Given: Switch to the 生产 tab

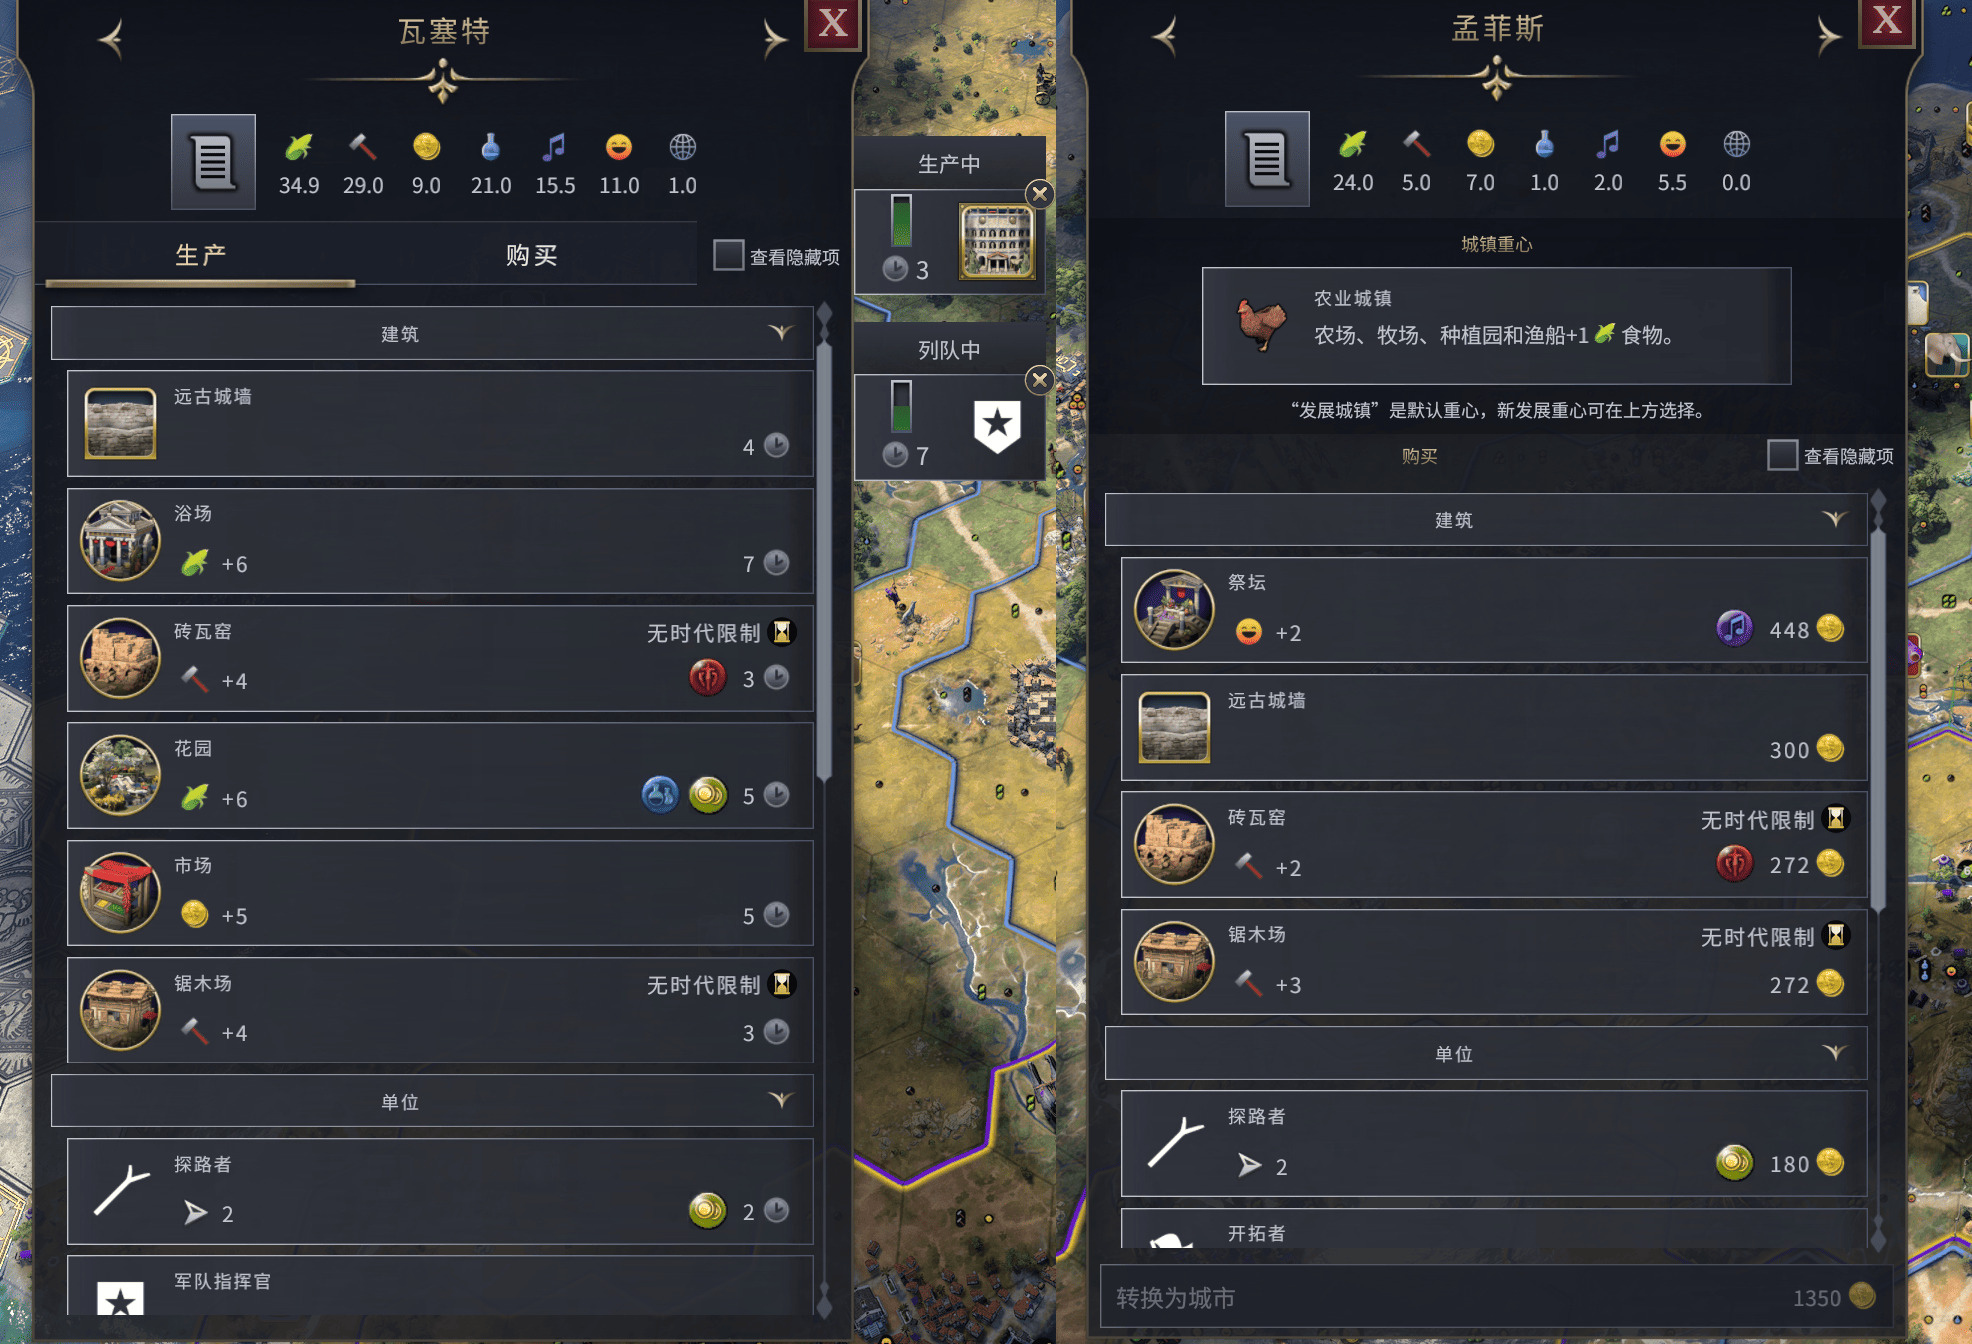Looking at the screenshot, I should tap(201, 256).
